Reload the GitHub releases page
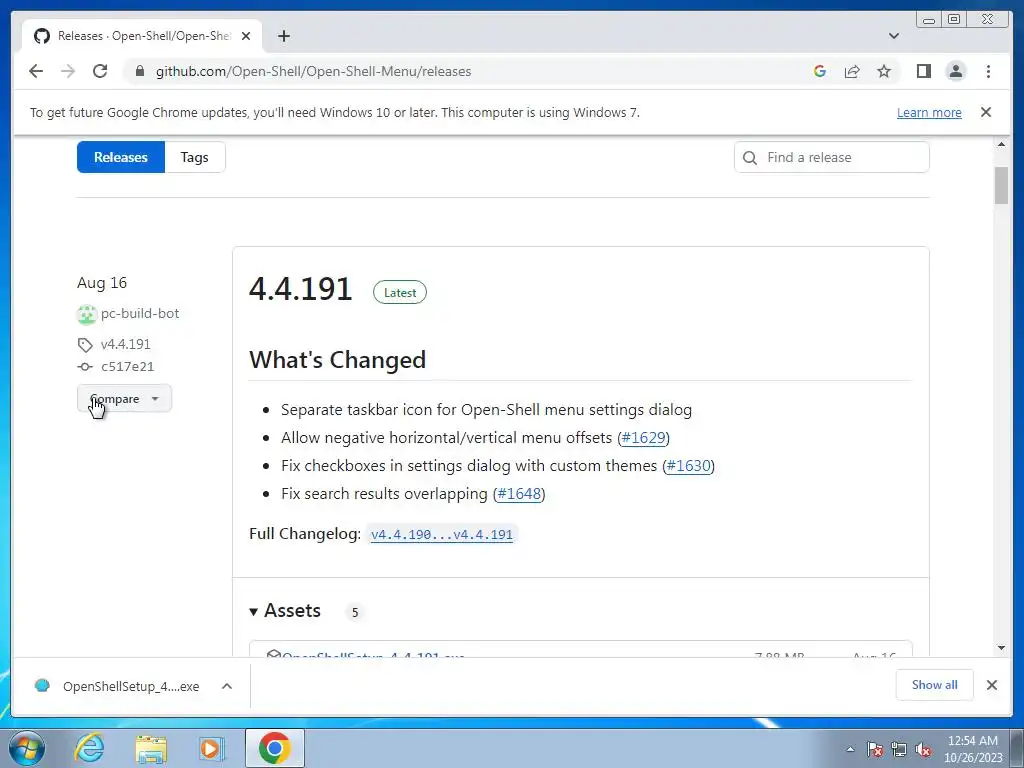This screenshot has height=768, width=1024. (100, 71)
